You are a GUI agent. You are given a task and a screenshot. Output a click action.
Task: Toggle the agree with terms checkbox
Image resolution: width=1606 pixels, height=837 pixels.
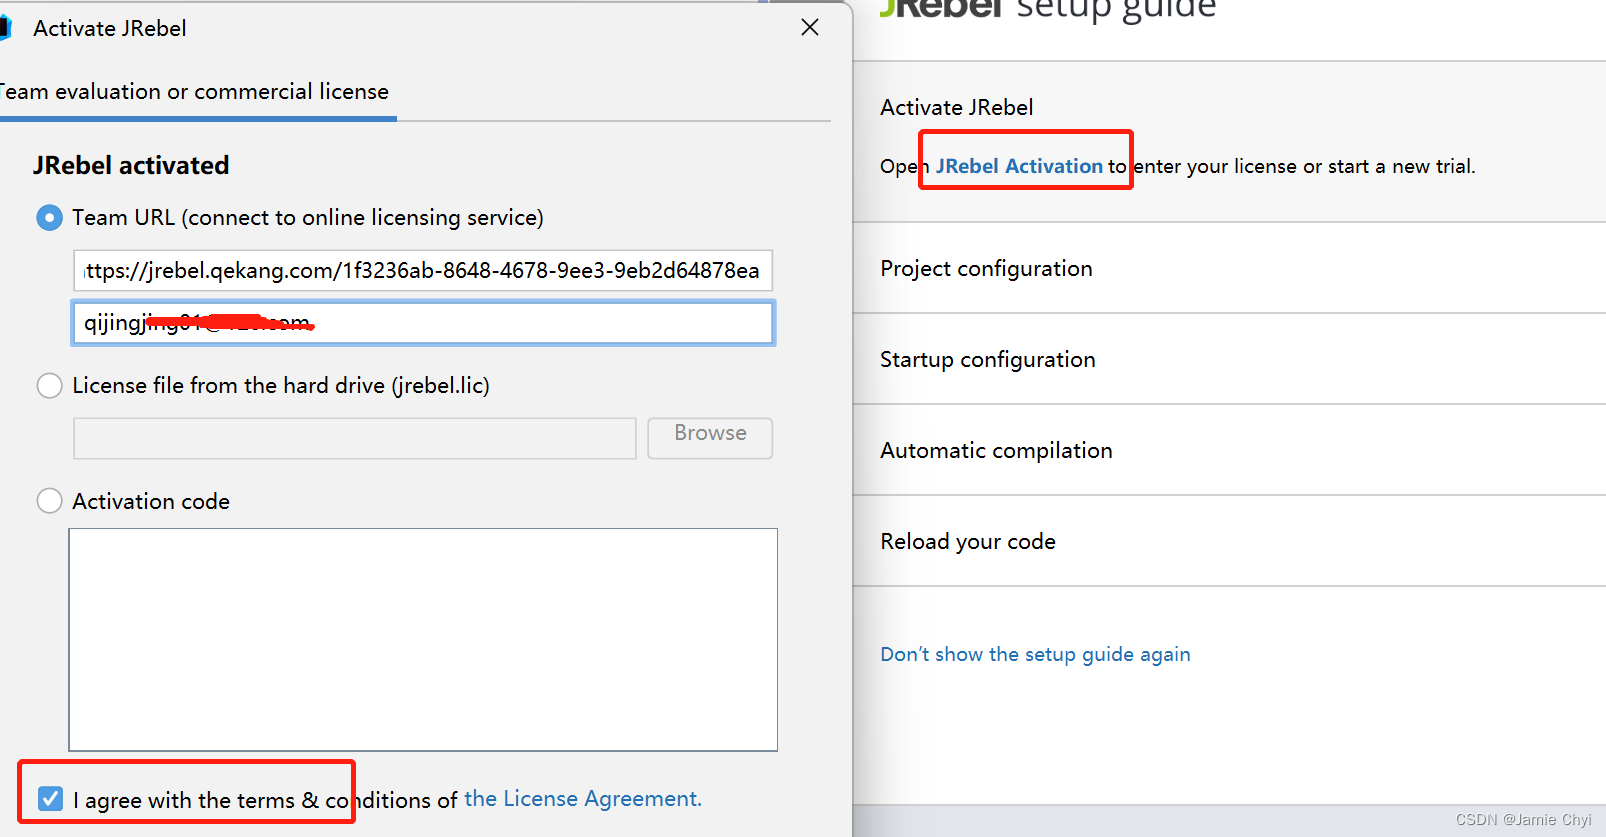tap(50, 799)
